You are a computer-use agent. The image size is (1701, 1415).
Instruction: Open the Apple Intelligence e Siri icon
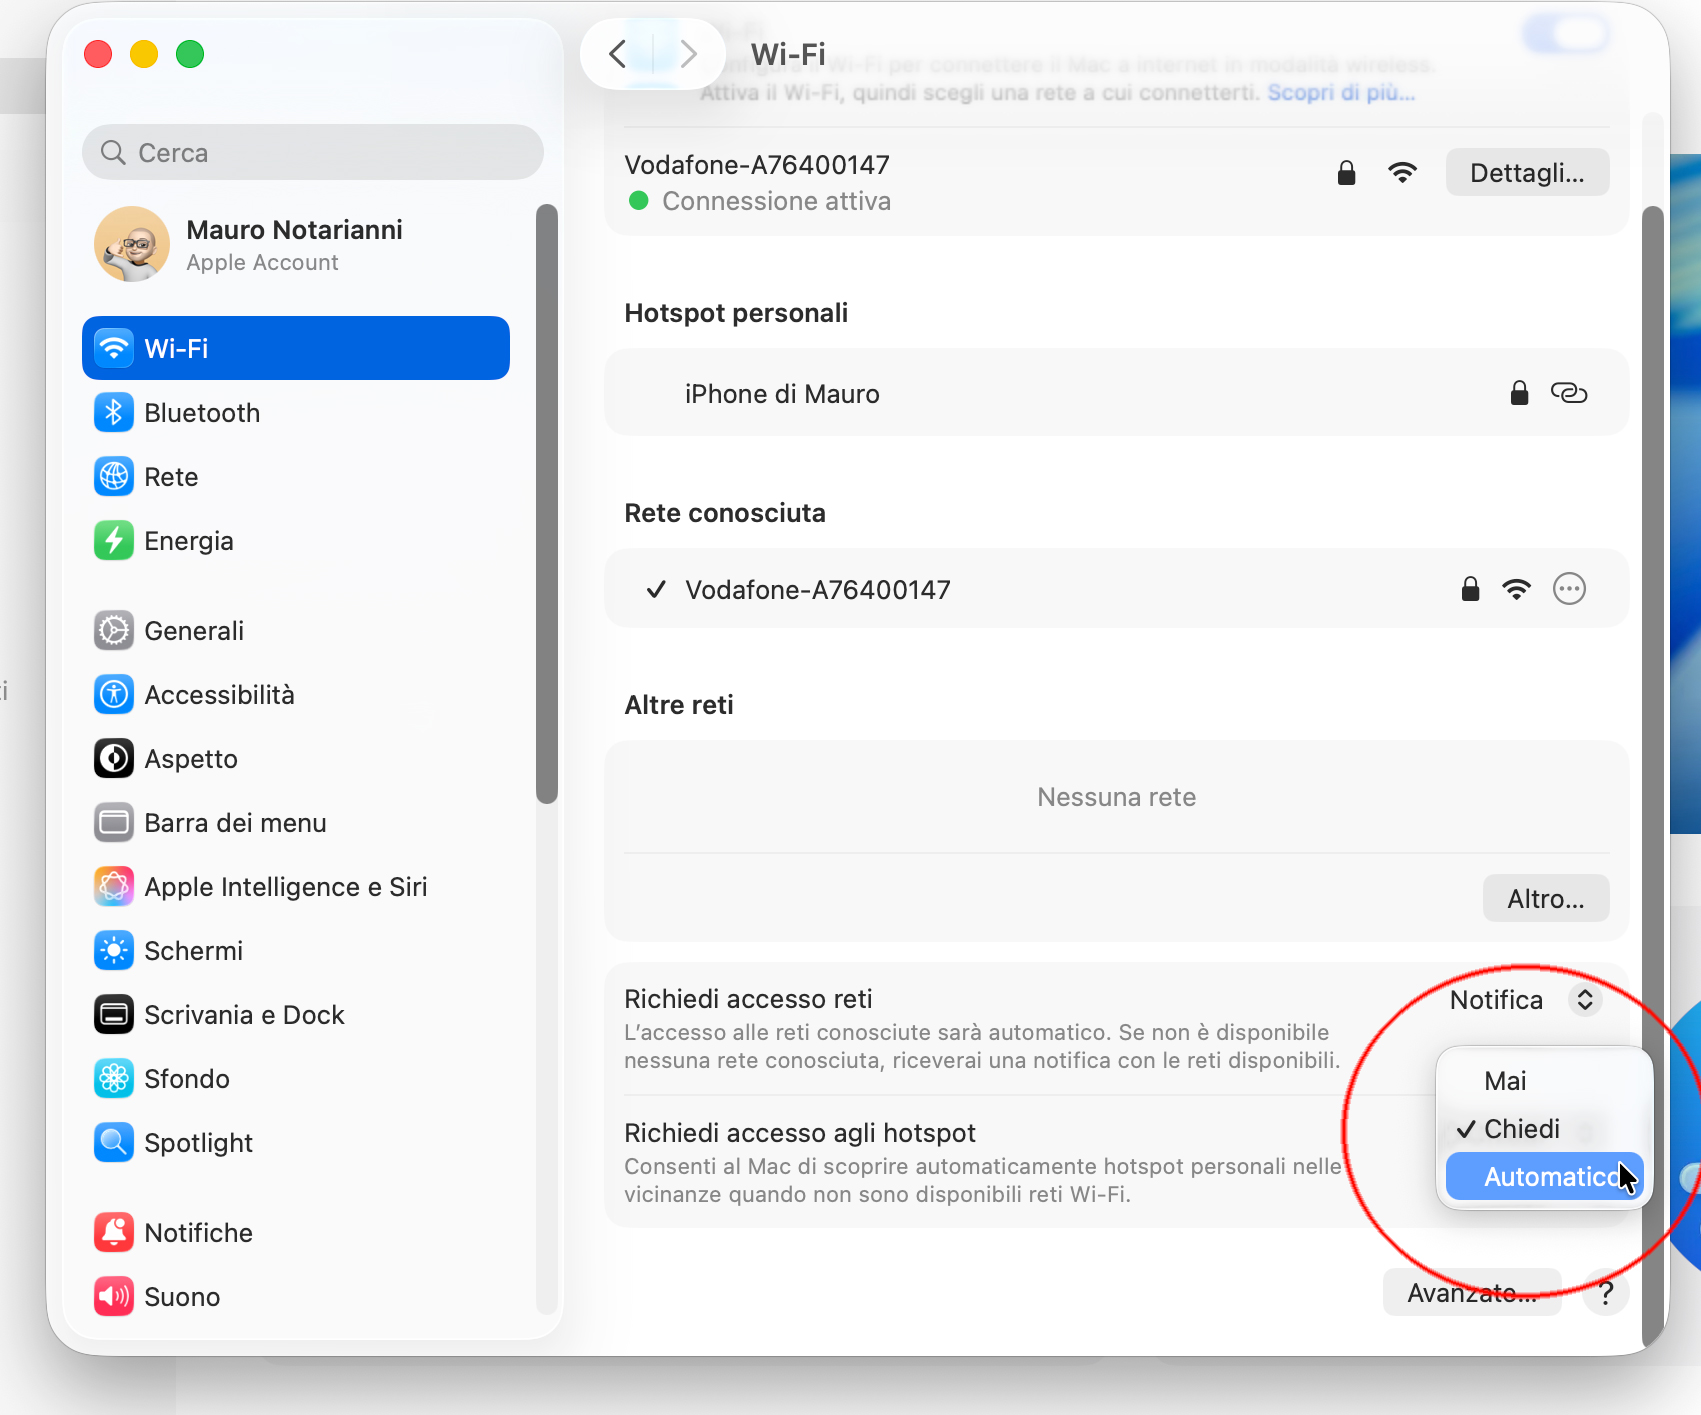point(114,886)
